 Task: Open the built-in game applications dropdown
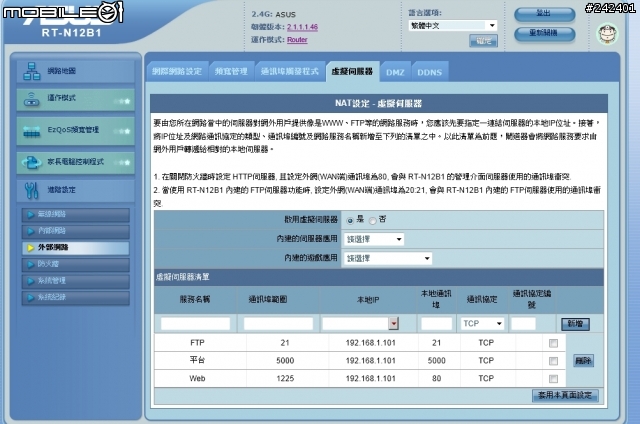pyautogui.click(x=388, y=258)
